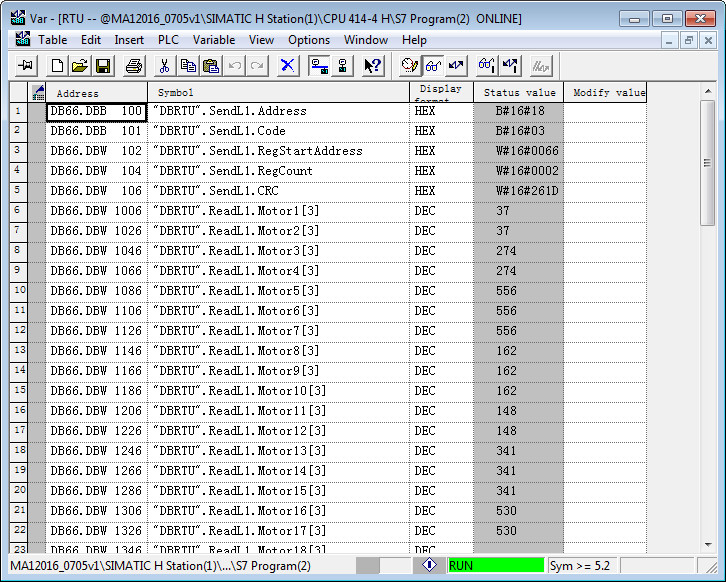Click the greyed Redo arrow icon
The image size is (726, 582).
click(x=257, y=66)
